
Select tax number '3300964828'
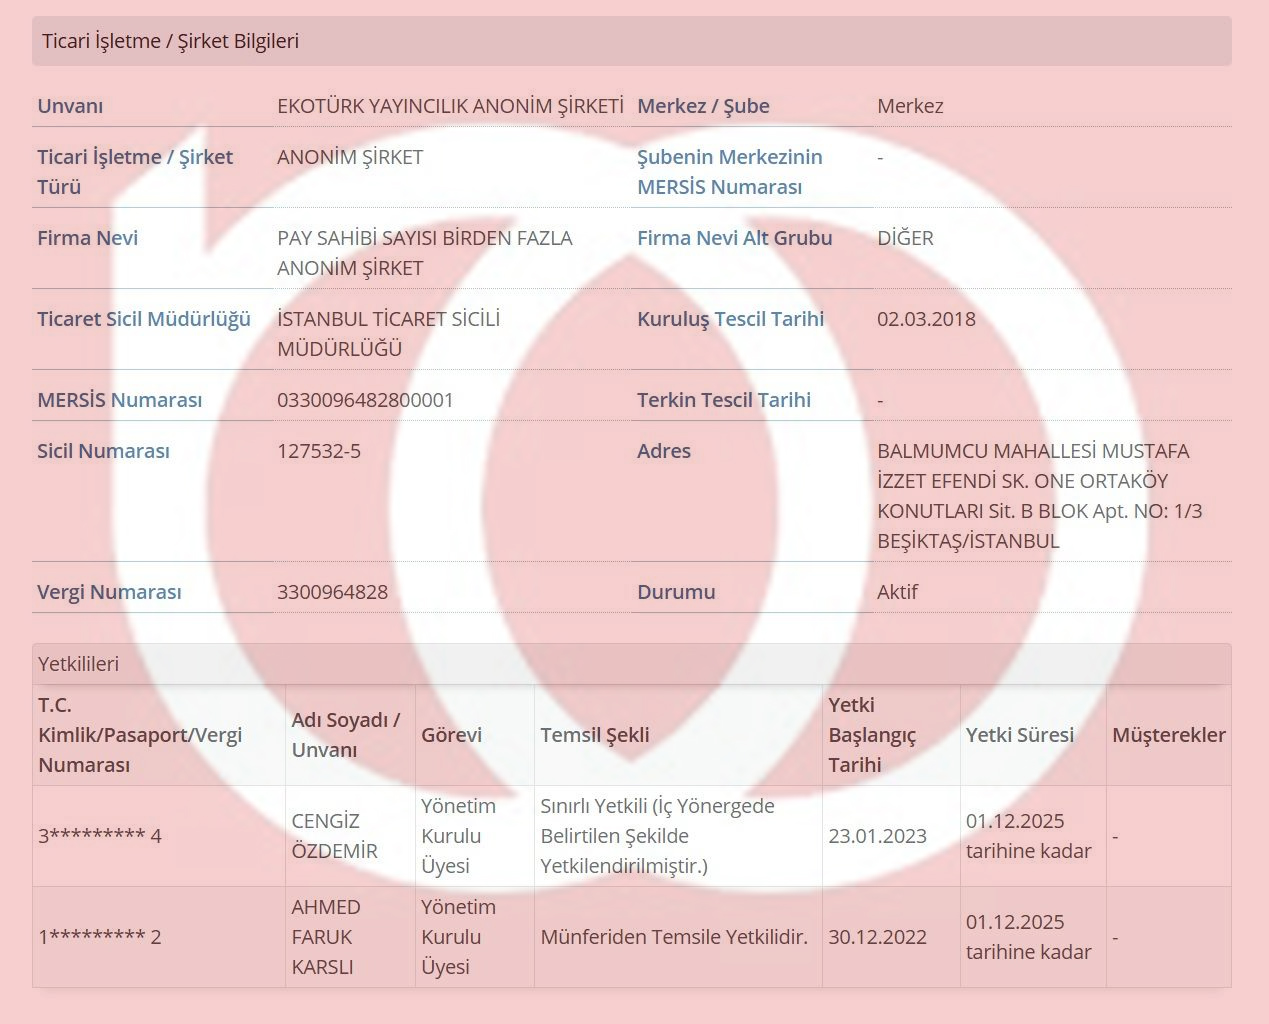(332, 592)
